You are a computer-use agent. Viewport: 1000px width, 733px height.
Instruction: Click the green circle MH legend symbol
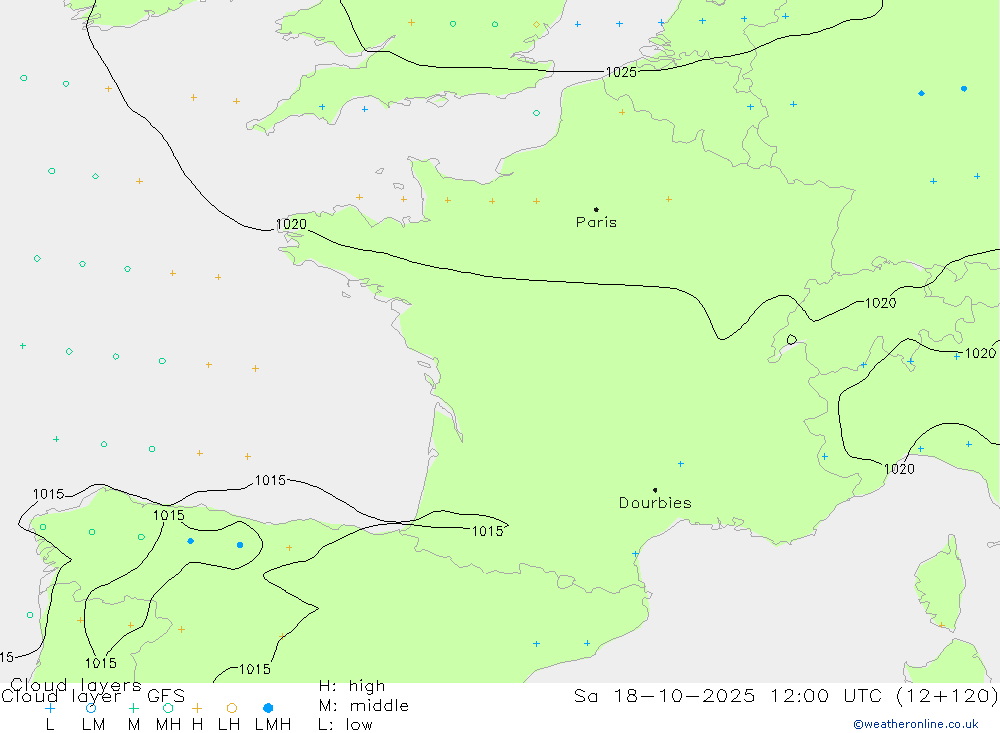coord(168,708)
